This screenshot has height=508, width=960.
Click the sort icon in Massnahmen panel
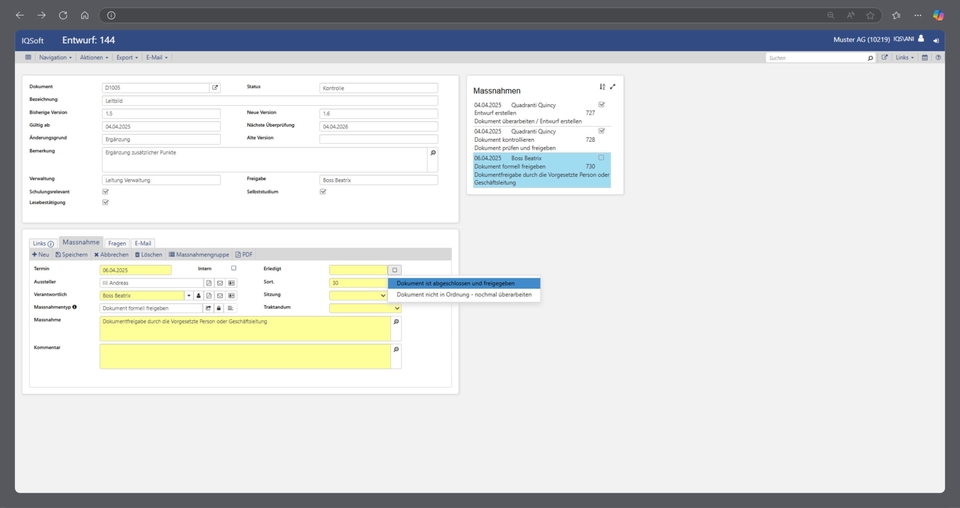pos(602,87)
